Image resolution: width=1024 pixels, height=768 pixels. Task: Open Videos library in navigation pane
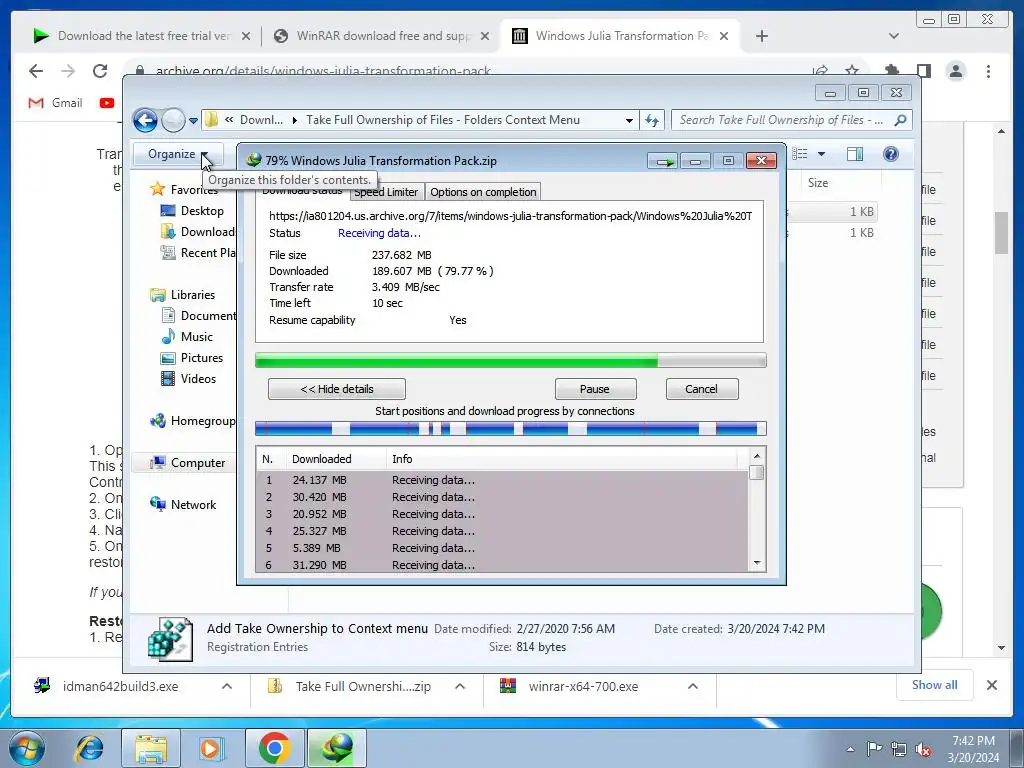[x=188, y=379]
